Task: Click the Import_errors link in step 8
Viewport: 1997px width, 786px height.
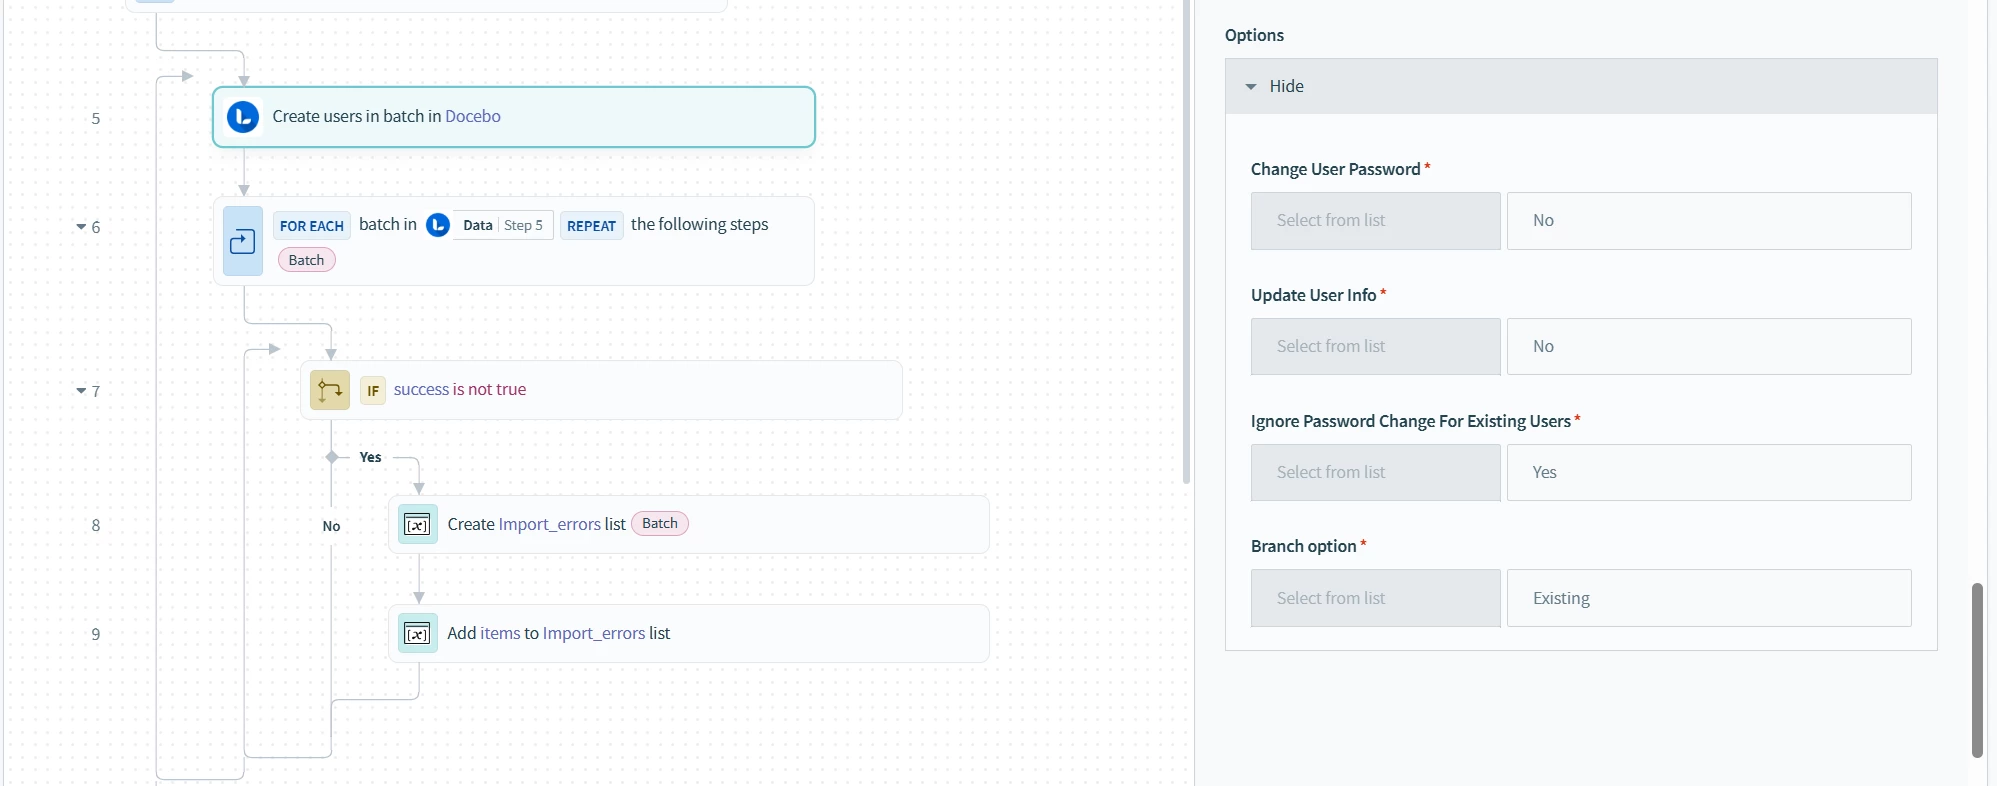Action: tap(549, 524)
